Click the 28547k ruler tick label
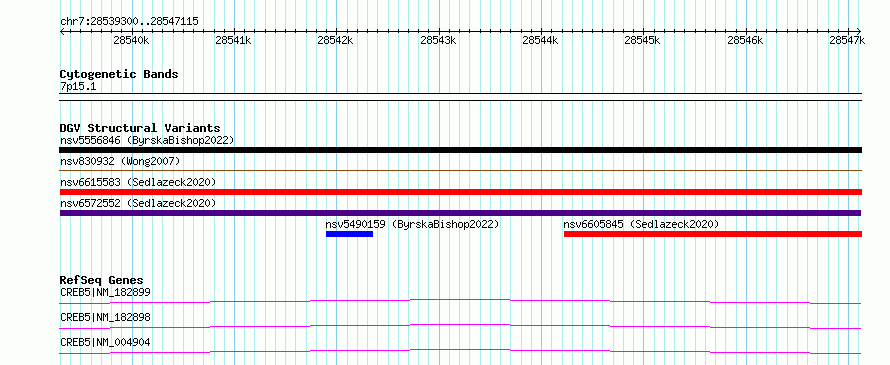This screenshot has width=890, height=365. [x=847, y=40]
